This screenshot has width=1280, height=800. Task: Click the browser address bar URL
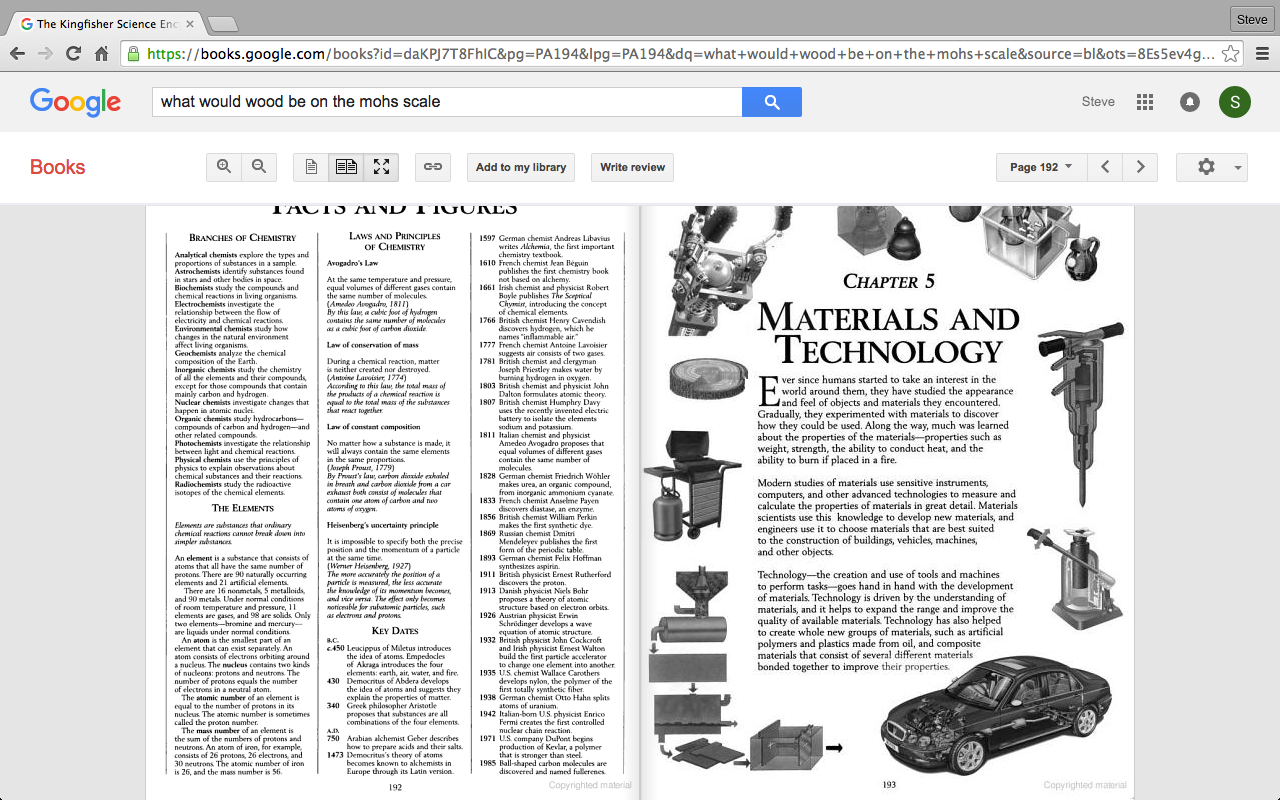pyautogui.click(x=681, y=54)
